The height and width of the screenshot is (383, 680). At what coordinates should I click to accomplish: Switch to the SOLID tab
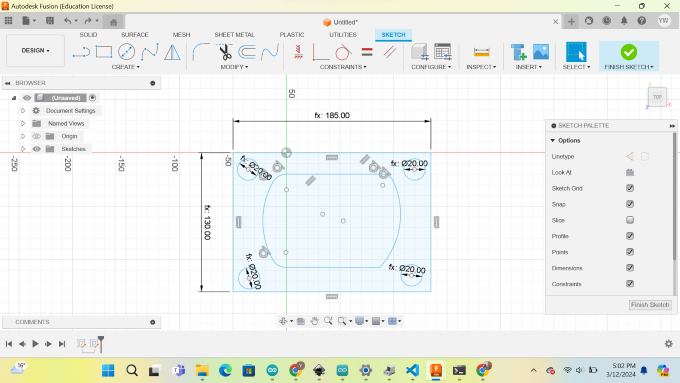[88, 34]
